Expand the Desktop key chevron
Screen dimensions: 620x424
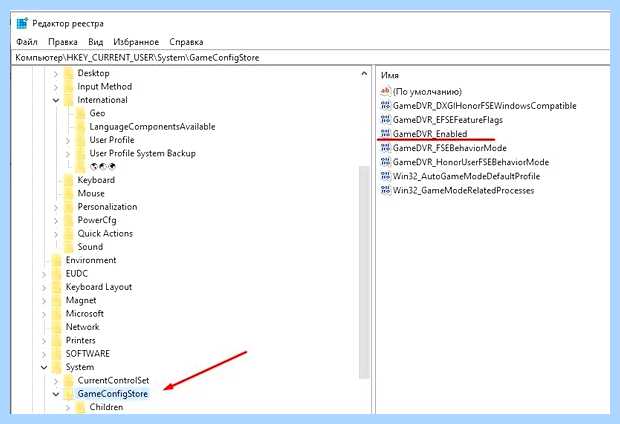pyautogui.click(x=56, y=74)
